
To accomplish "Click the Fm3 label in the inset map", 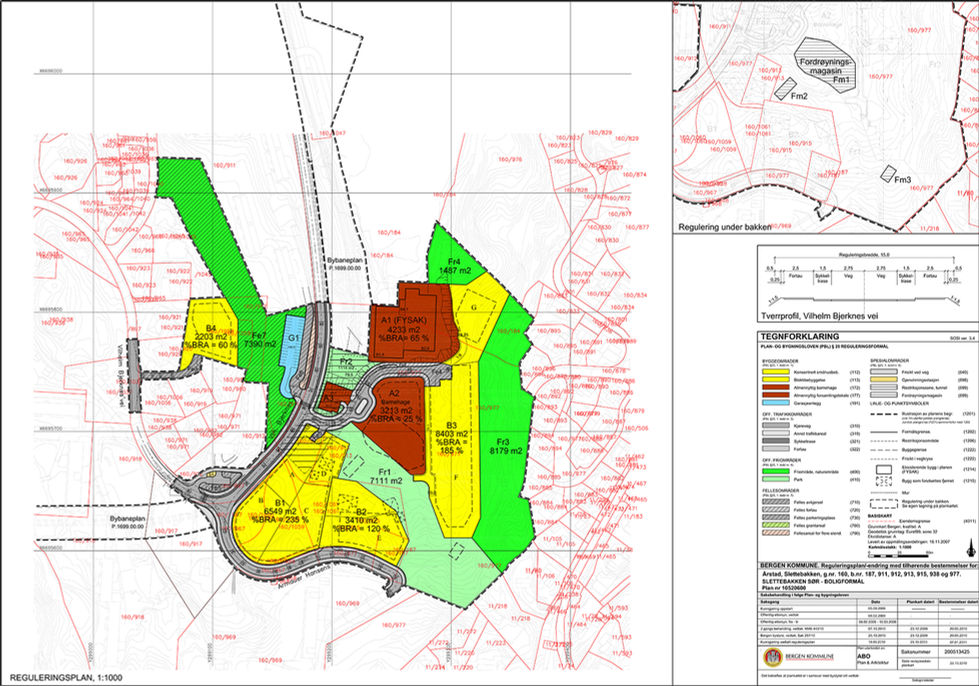I will [902, 180].
